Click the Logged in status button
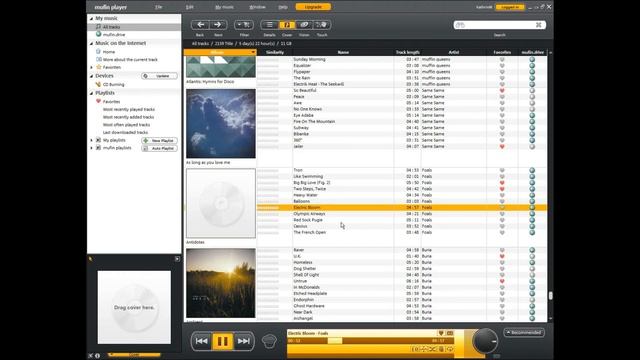The width and height of the screenshot is (640, 360). coord(510,7)
